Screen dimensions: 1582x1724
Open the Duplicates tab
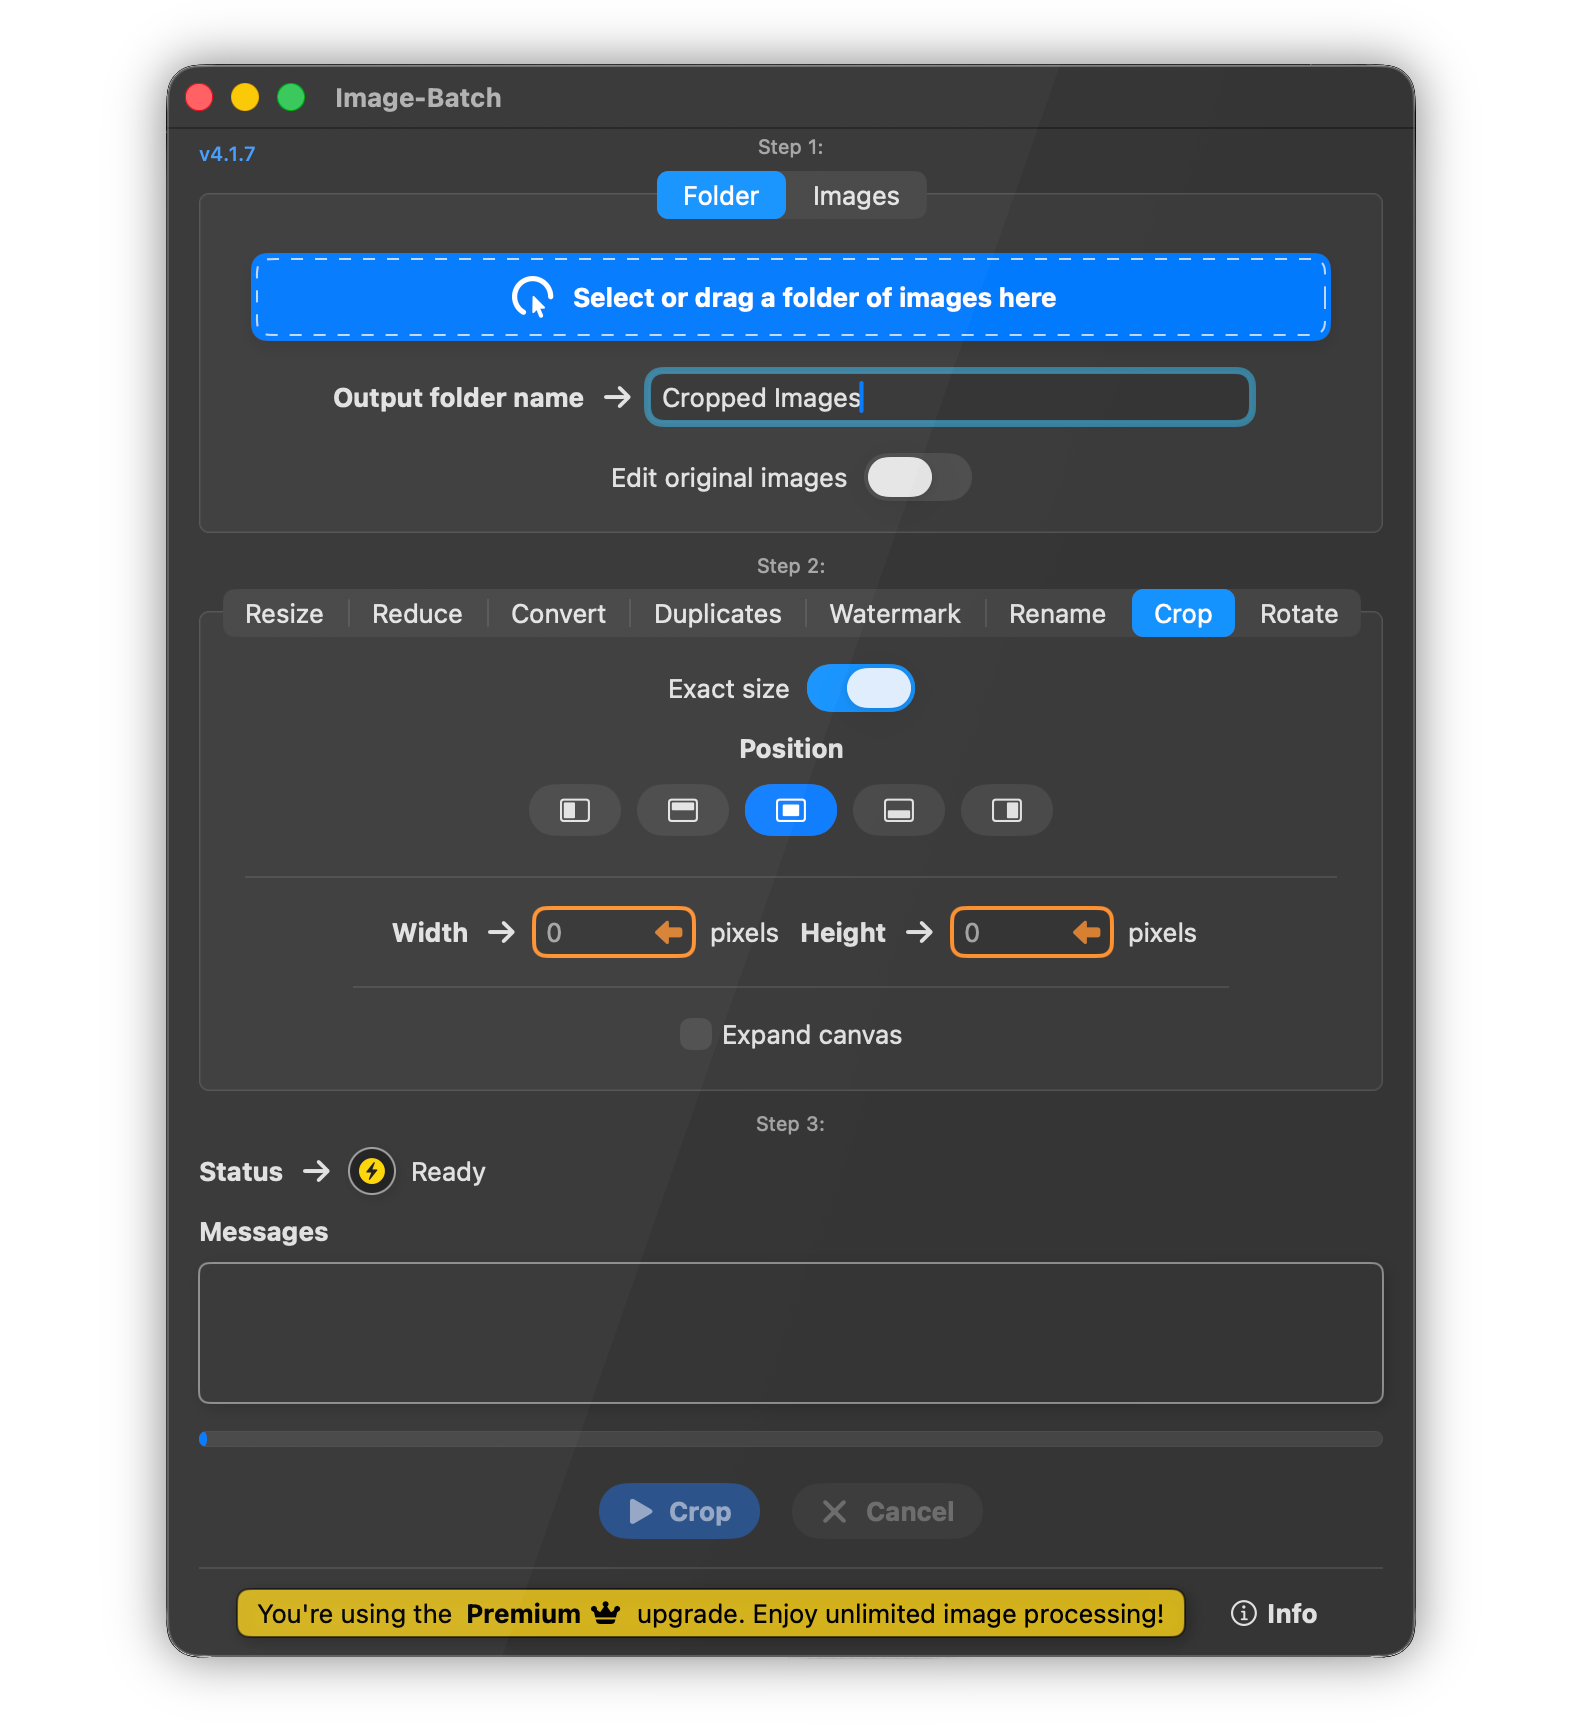point(717,613)
